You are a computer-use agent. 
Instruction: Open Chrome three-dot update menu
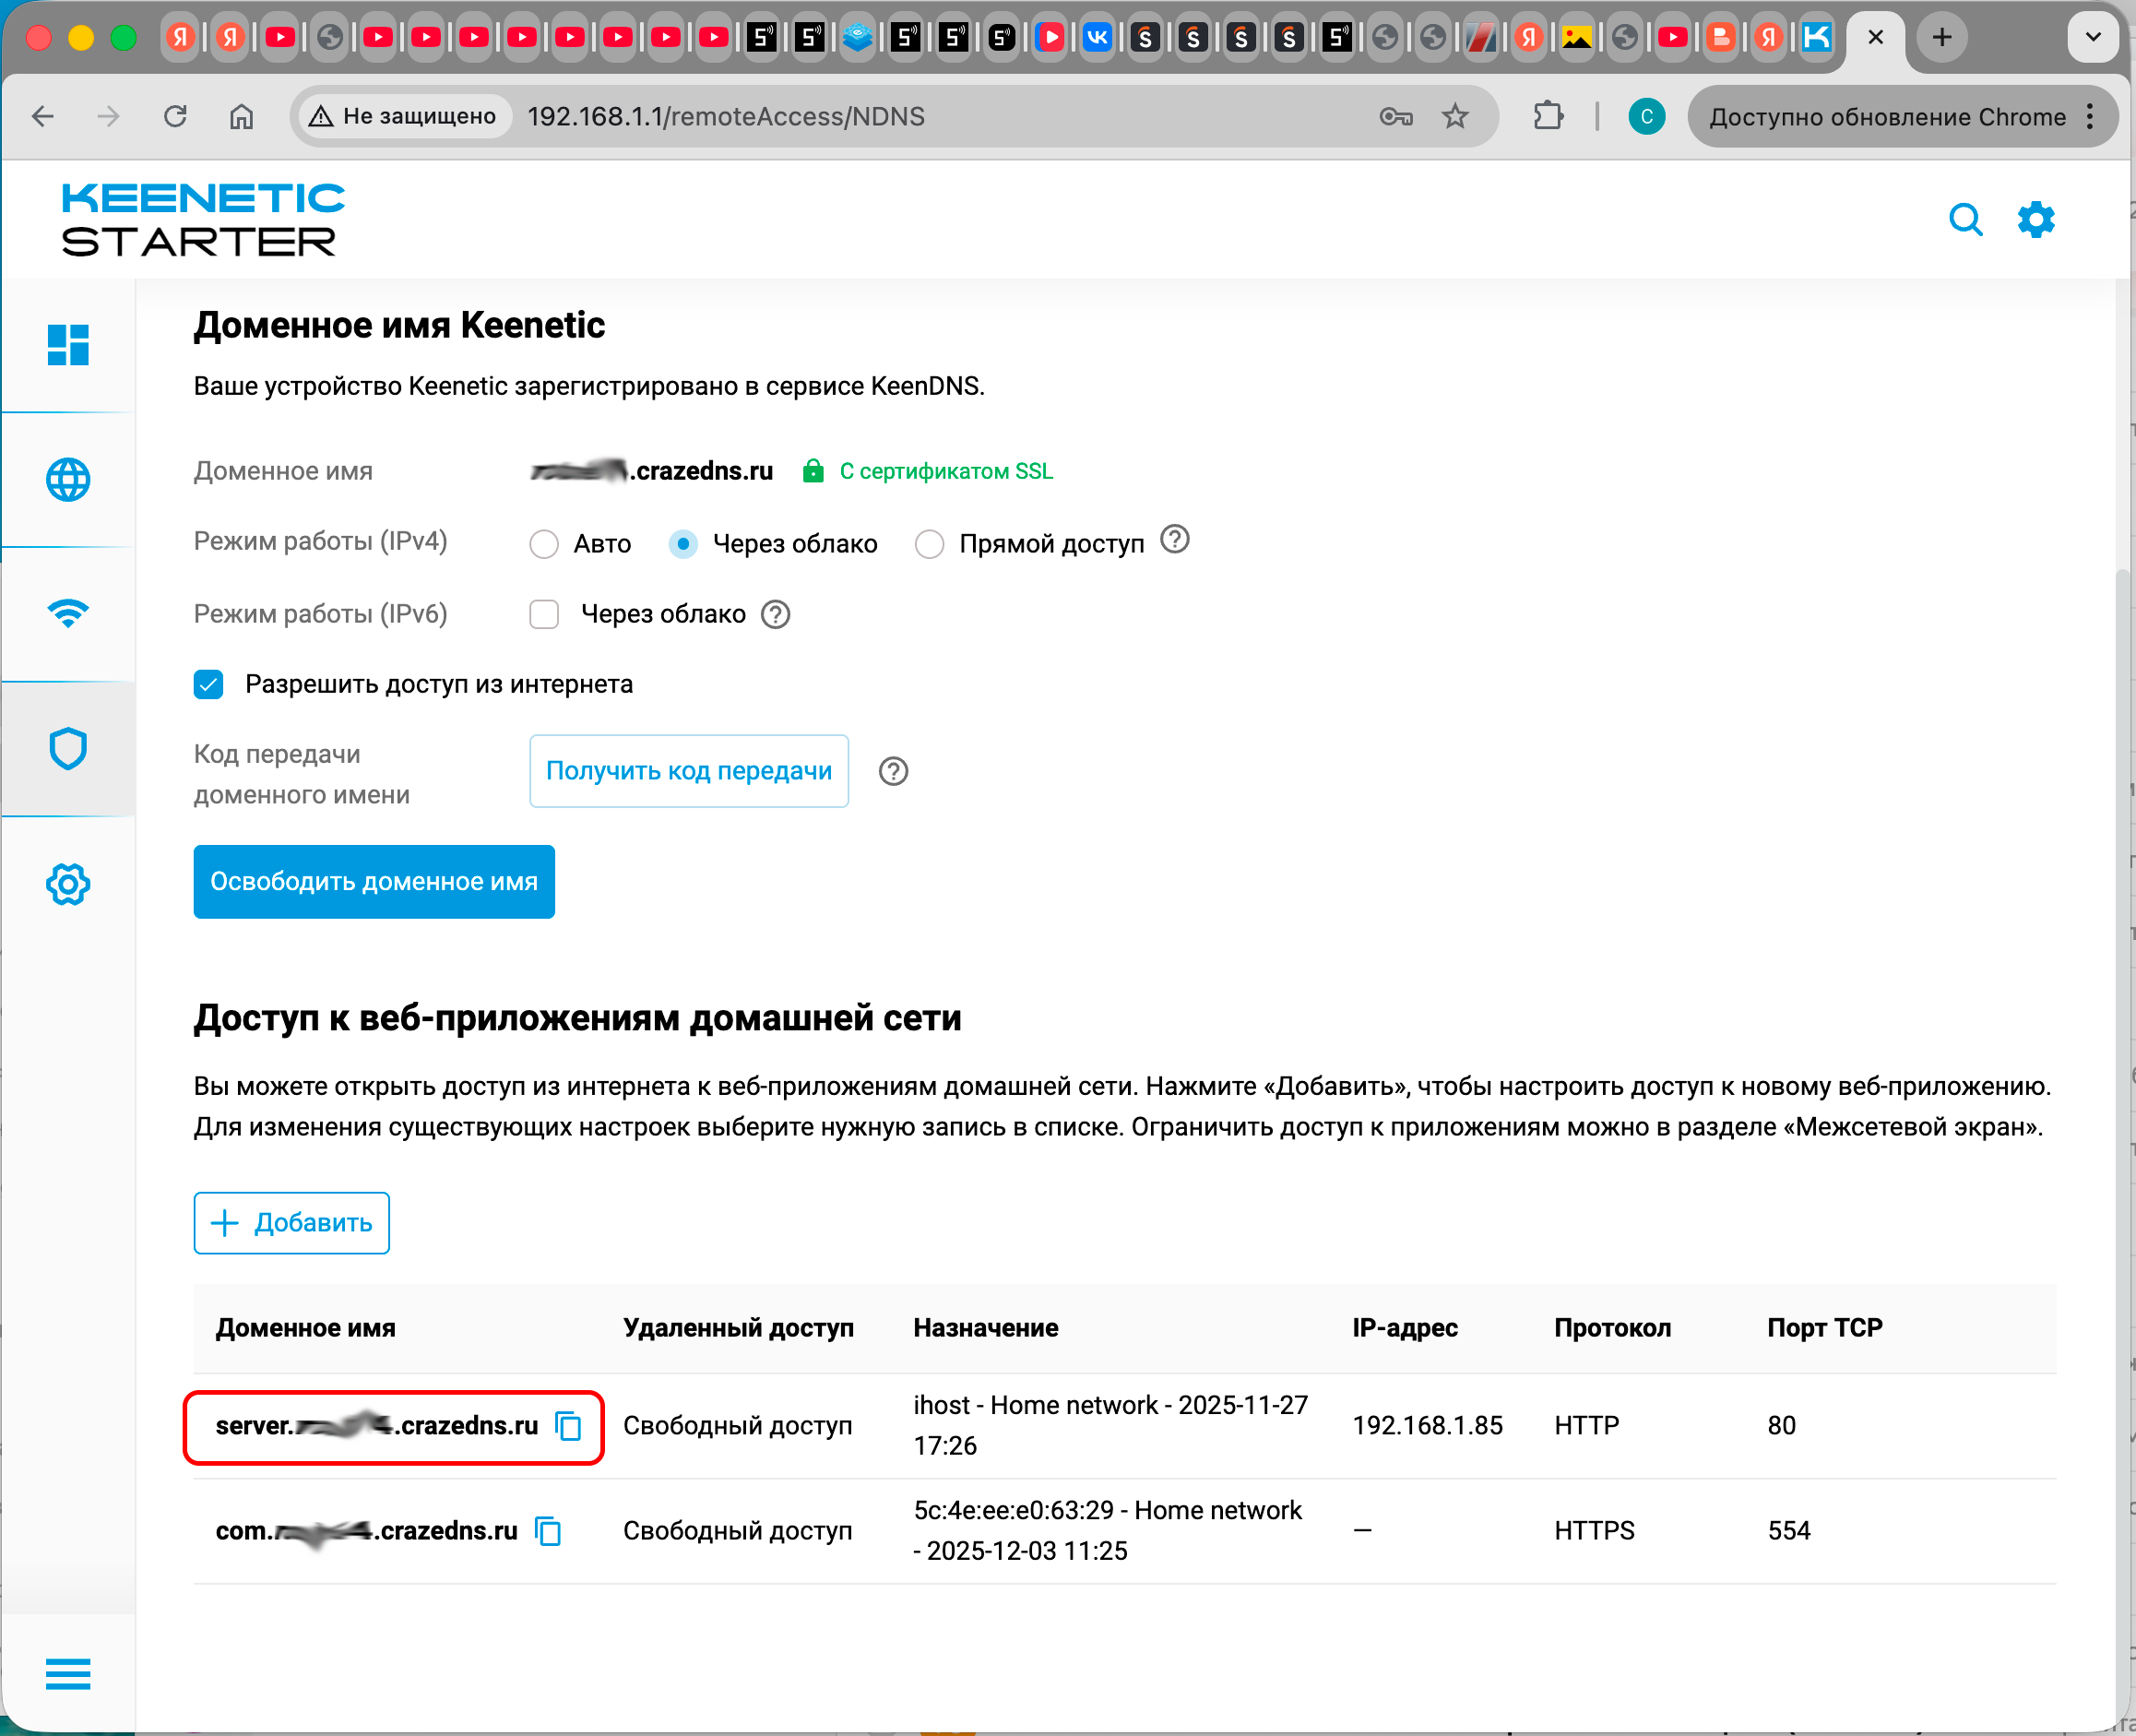tap(2091, 117)
